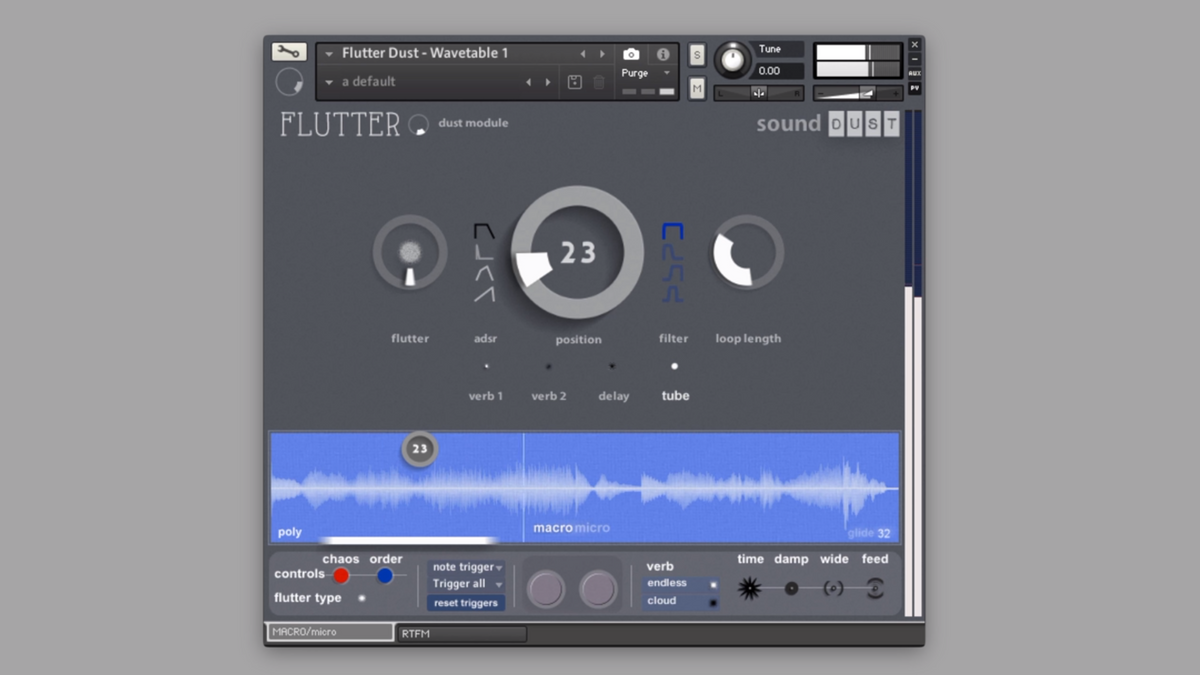Click the camera snapshot icon
Viewport: 1200px width, 675px height.
click(x=631, y=54)
